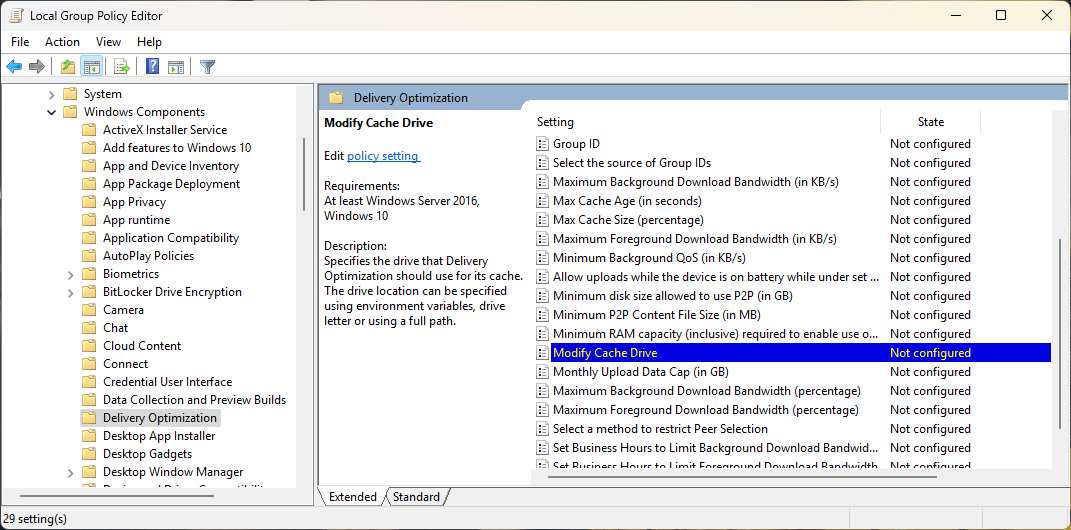1071x530 pixels.
Task: Open the View menu
Action: (108, 42)
